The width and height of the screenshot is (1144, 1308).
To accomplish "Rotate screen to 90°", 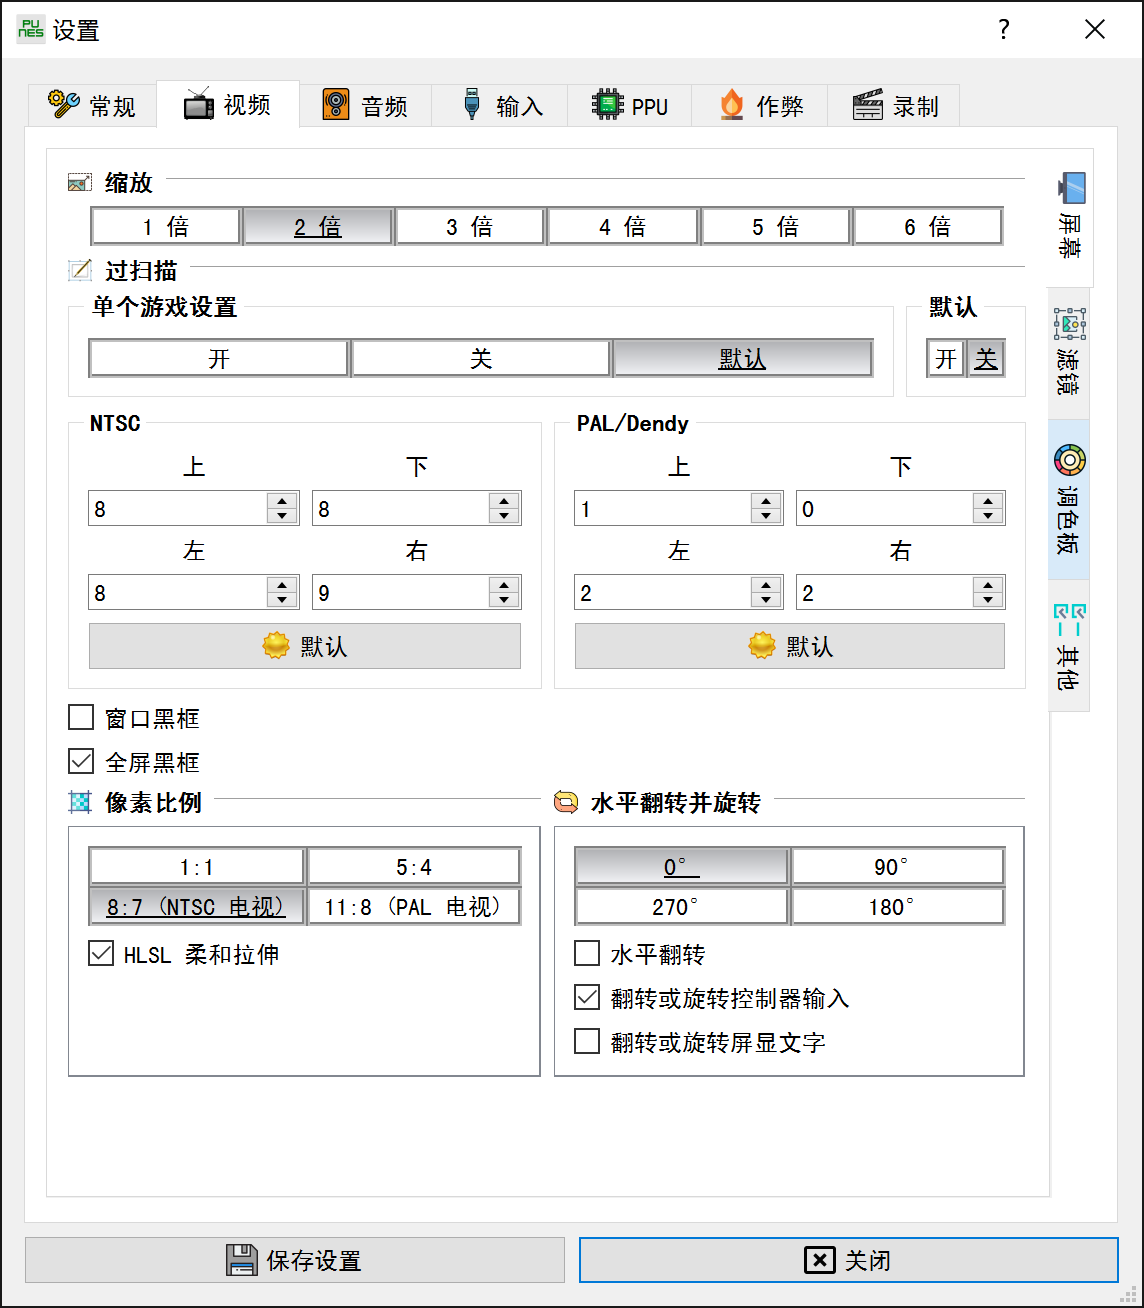I will (x=898, y=866).
